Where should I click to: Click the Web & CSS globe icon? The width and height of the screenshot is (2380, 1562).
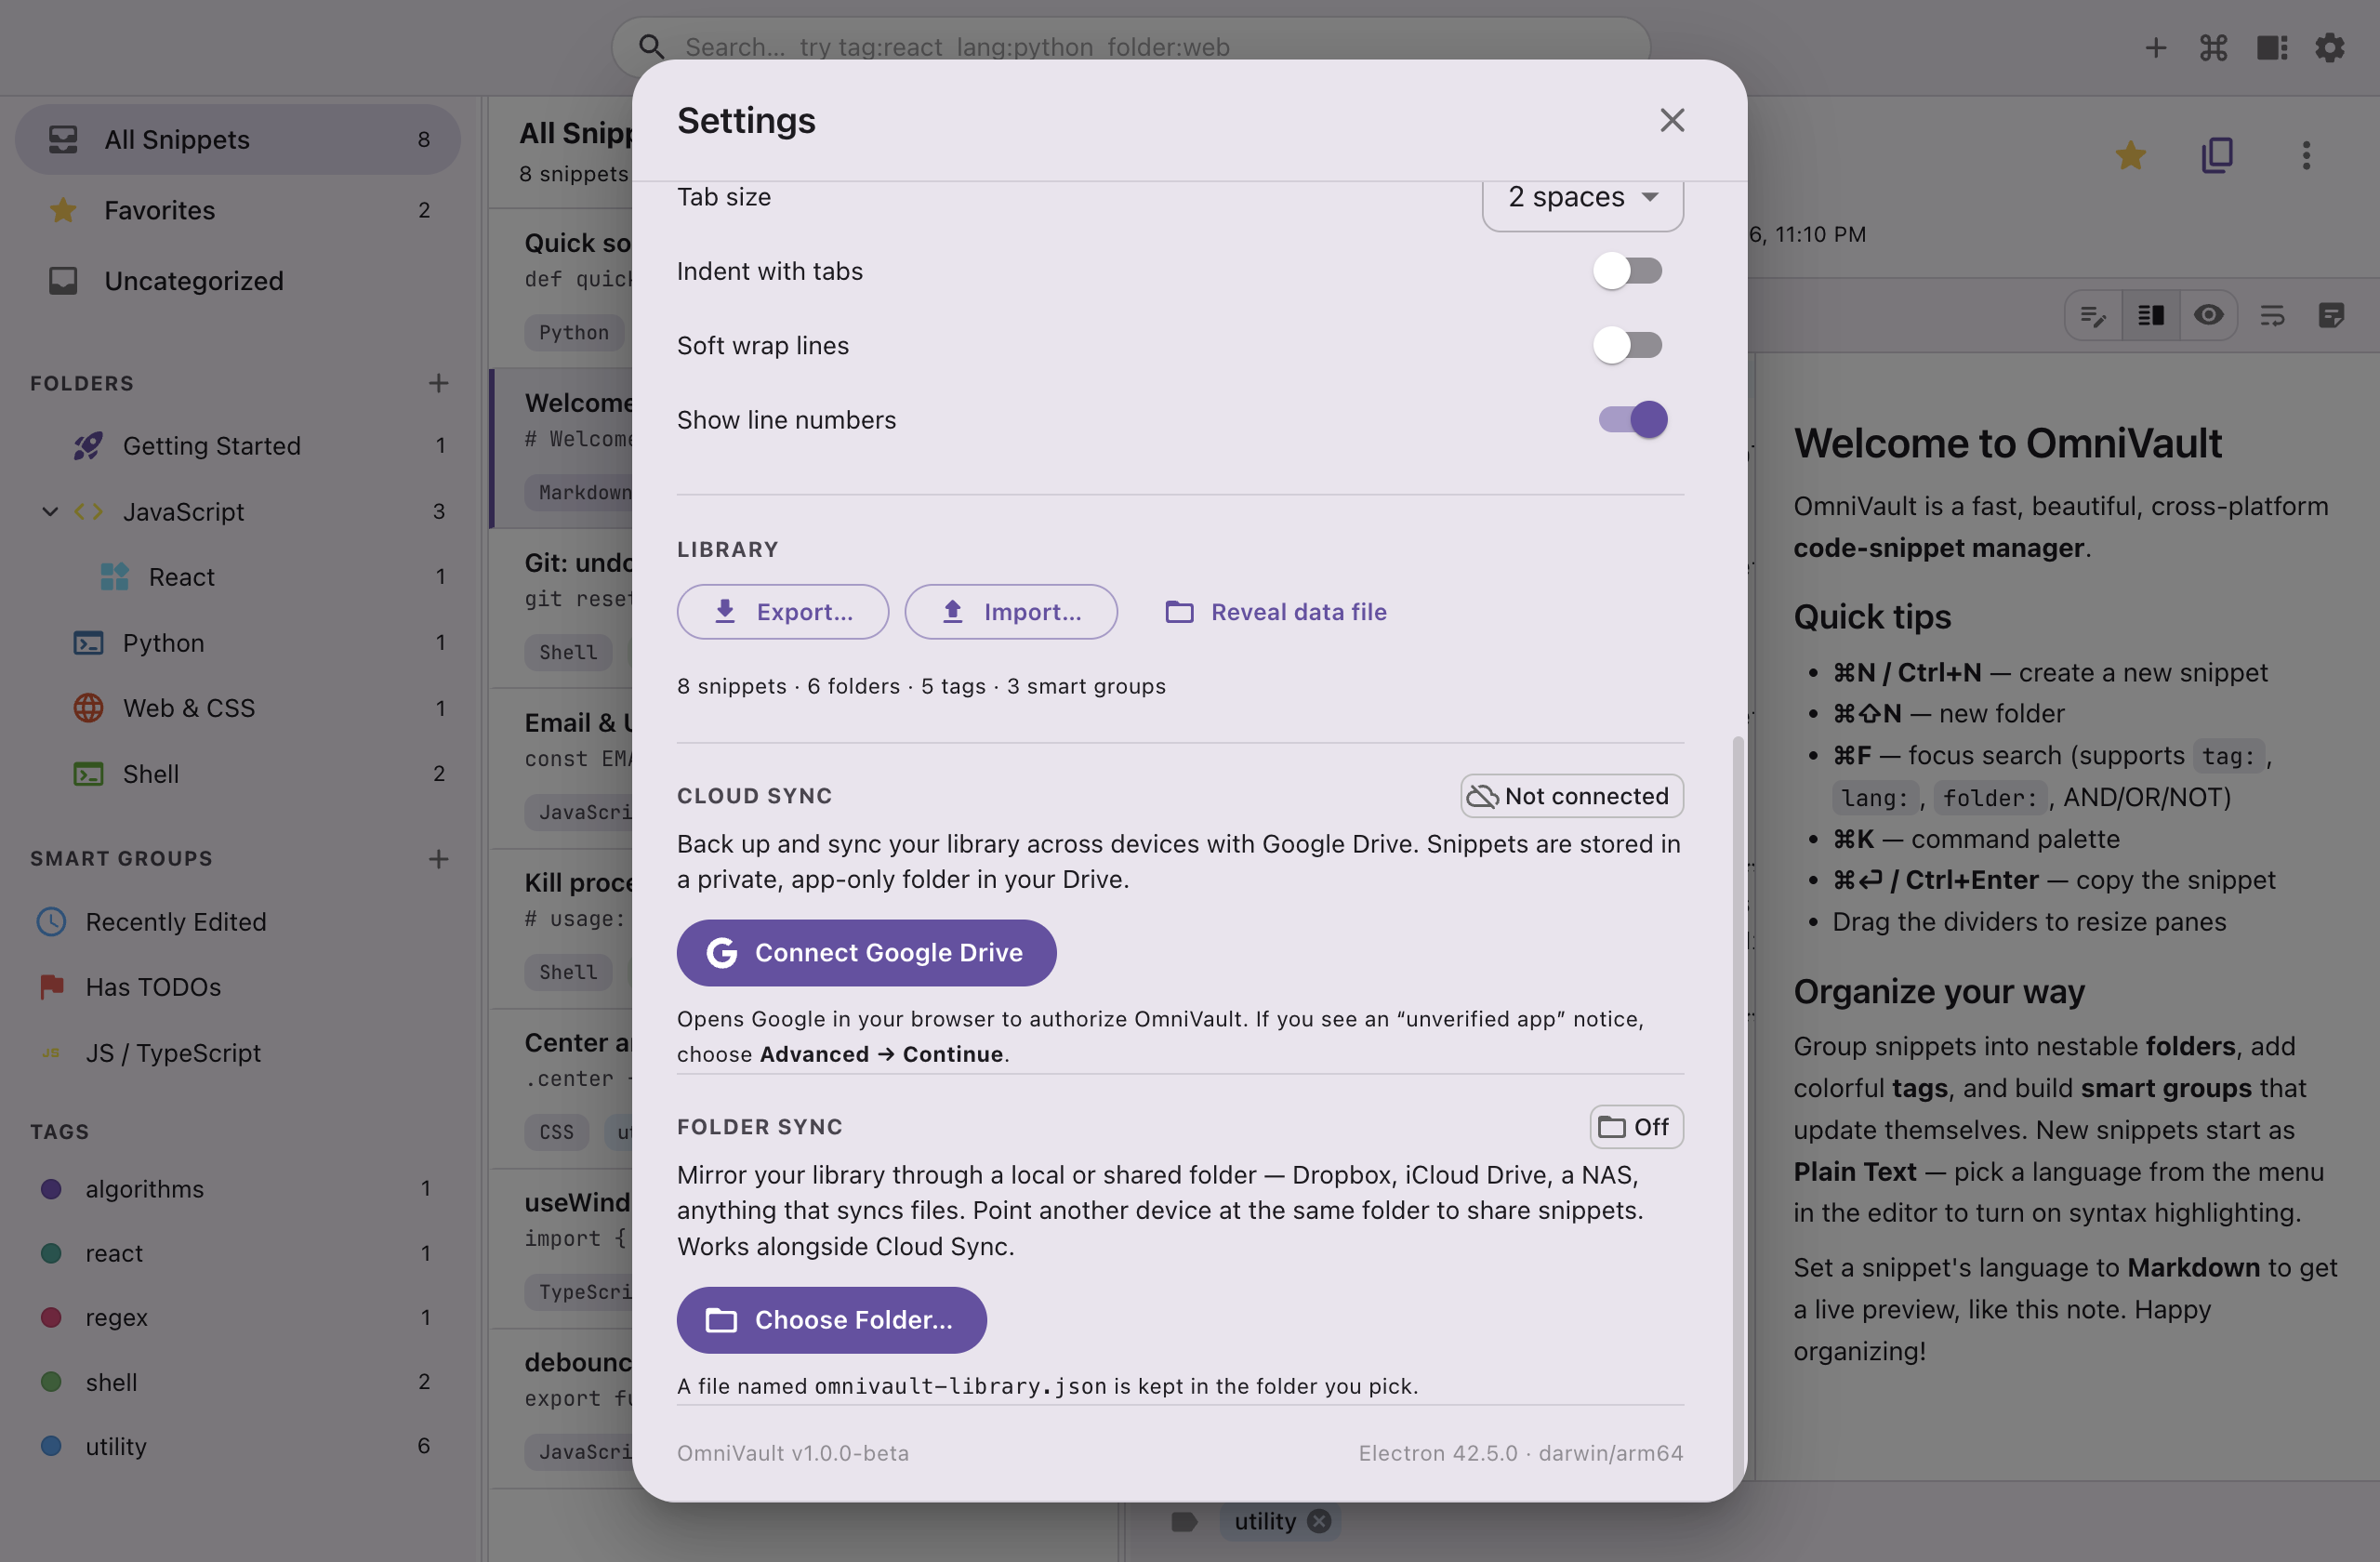[88, 708]
